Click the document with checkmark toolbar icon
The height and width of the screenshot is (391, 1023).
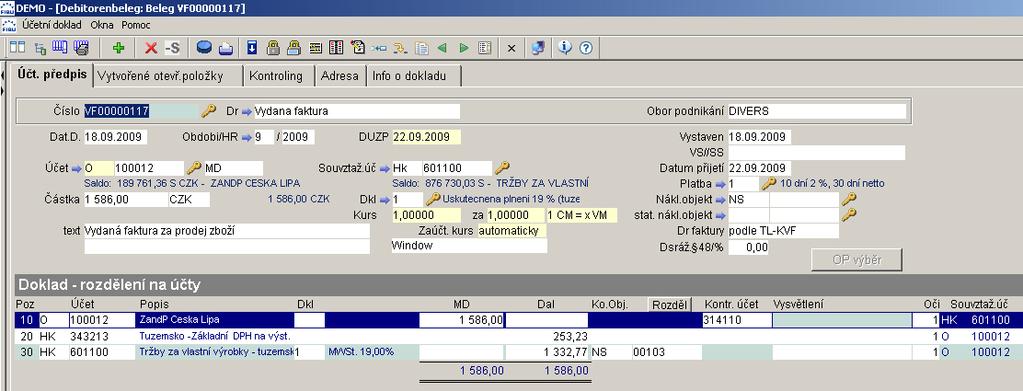[358, 48]
